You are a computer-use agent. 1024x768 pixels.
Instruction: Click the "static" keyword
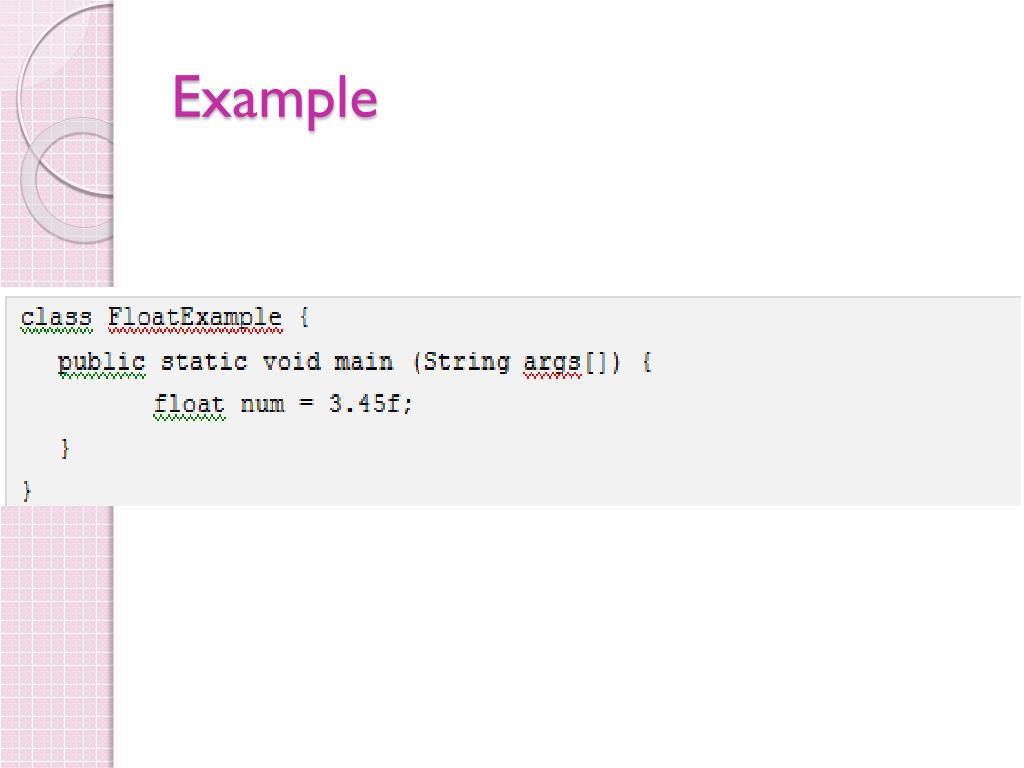point(204,361)
